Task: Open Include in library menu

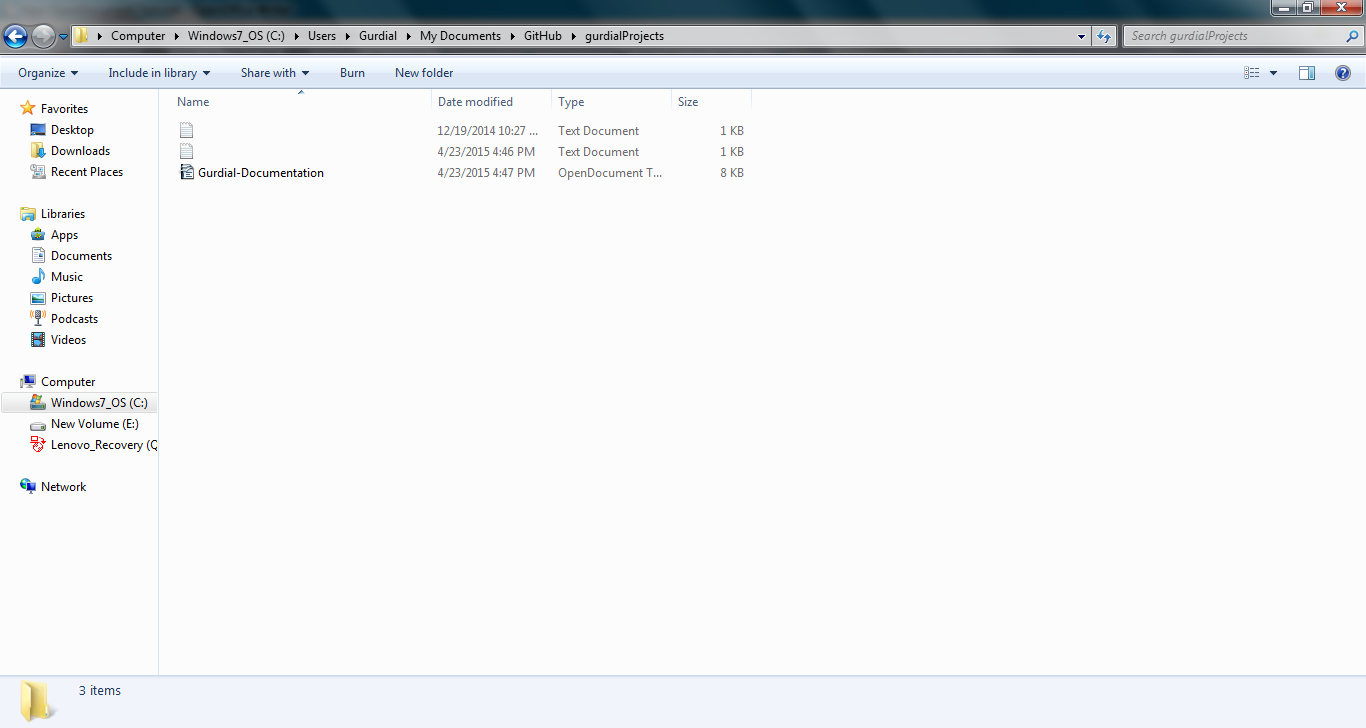Action: coord(159,73)
